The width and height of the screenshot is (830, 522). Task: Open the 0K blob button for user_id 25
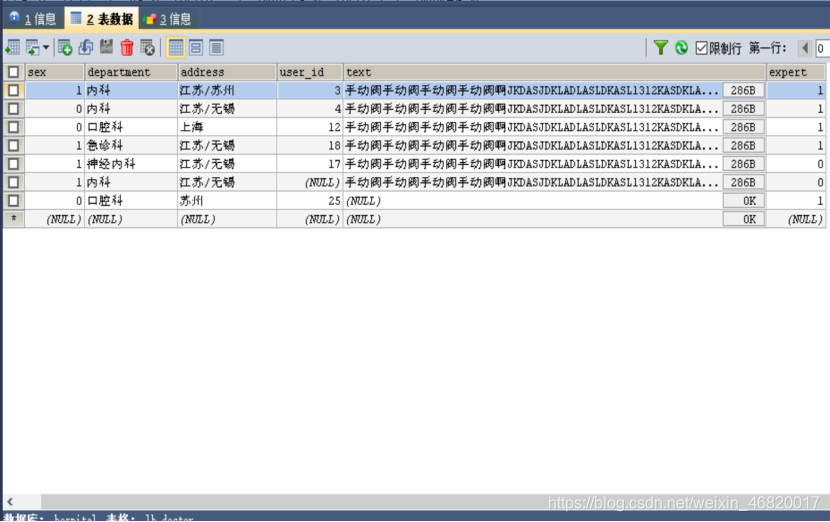(743, 201)
